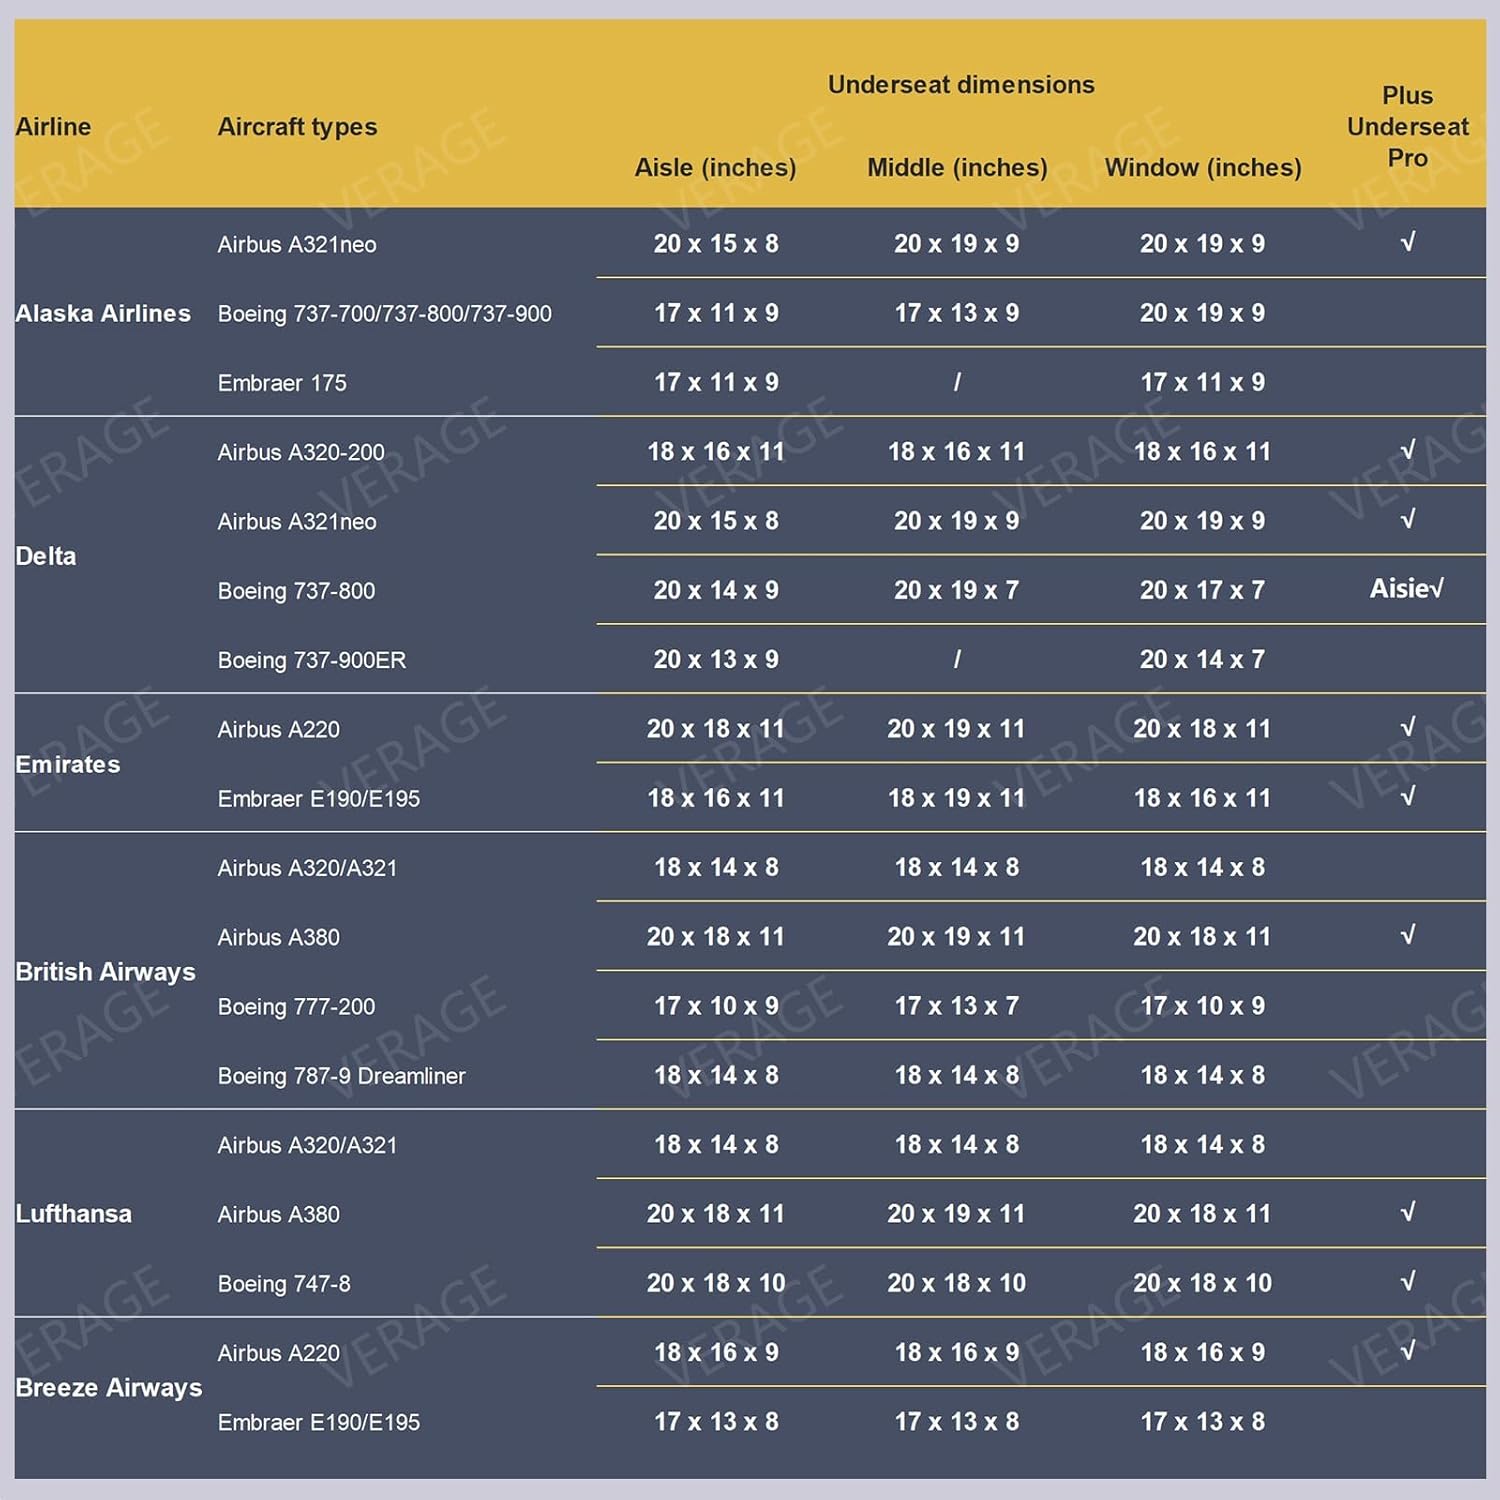Click the middle seat slash for Embraer 175
The height and width of the screenshot is (1500, 1500).
click(x=957, y=382)
